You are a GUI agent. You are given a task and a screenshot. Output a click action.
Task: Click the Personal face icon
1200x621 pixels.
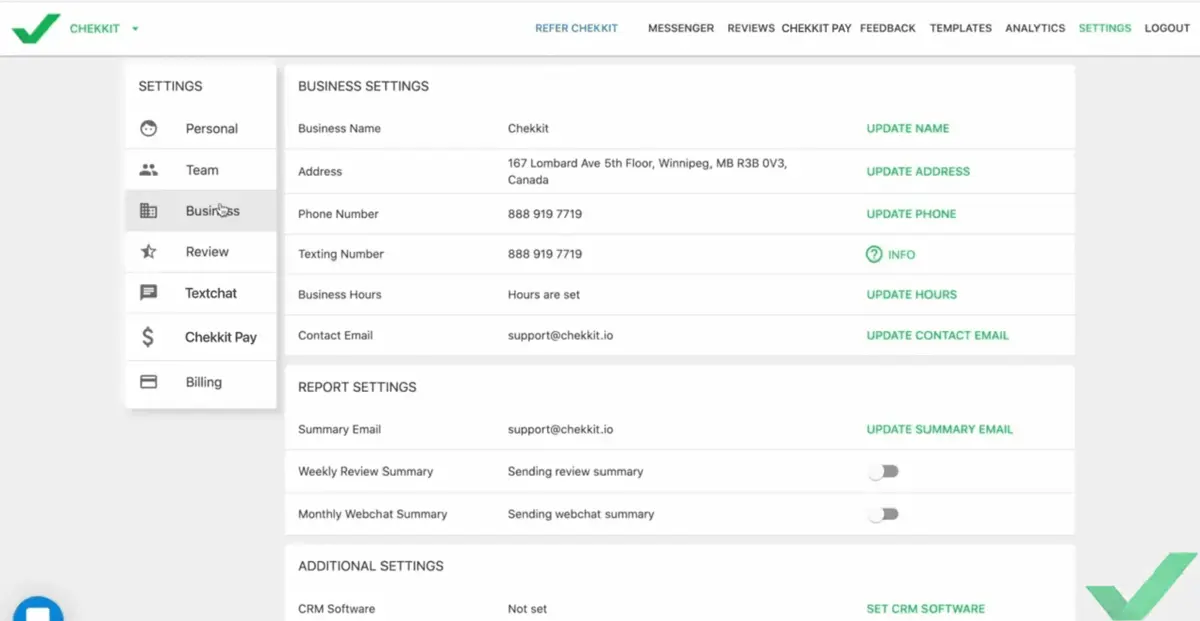click(148, 128)
